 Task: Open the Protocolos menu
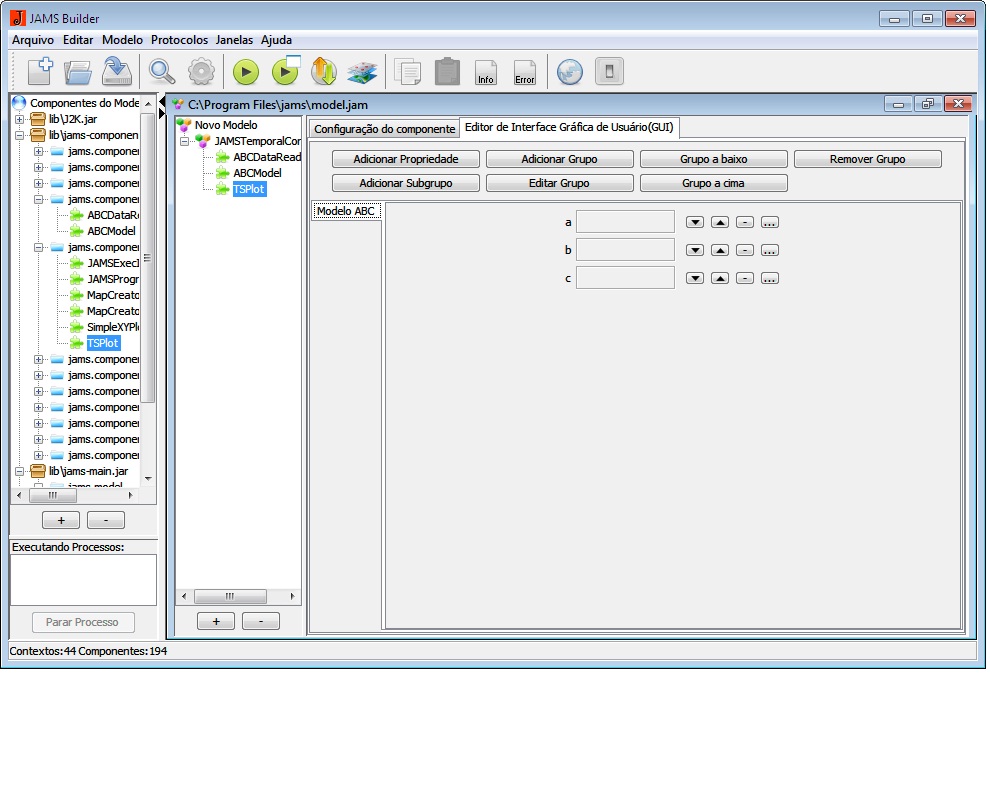click(179, 40)
